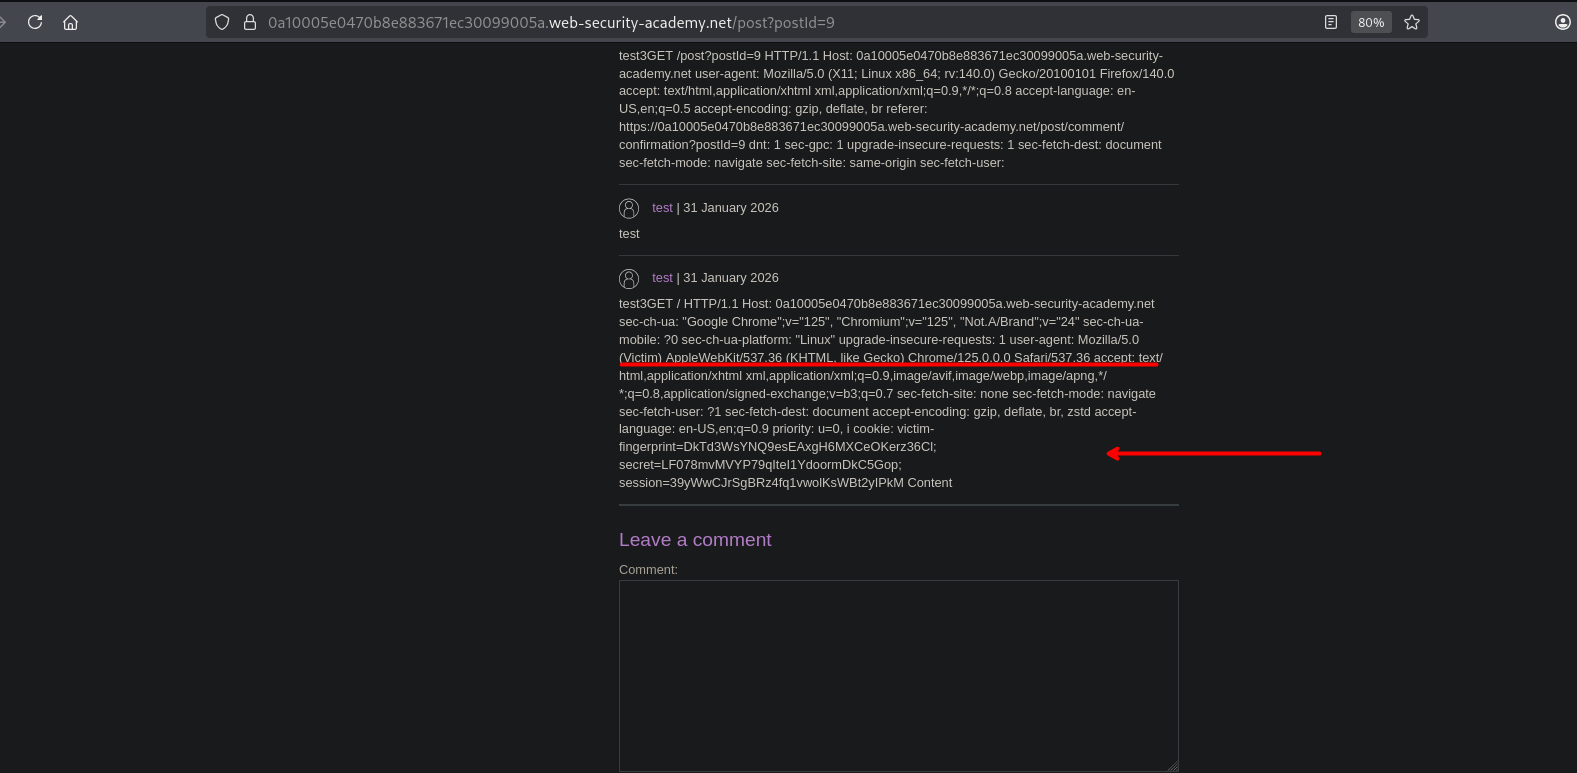This screenshot has height=773, width=1577.
Task: Open the author link of the short test comment
Action: tap(662, 208)
